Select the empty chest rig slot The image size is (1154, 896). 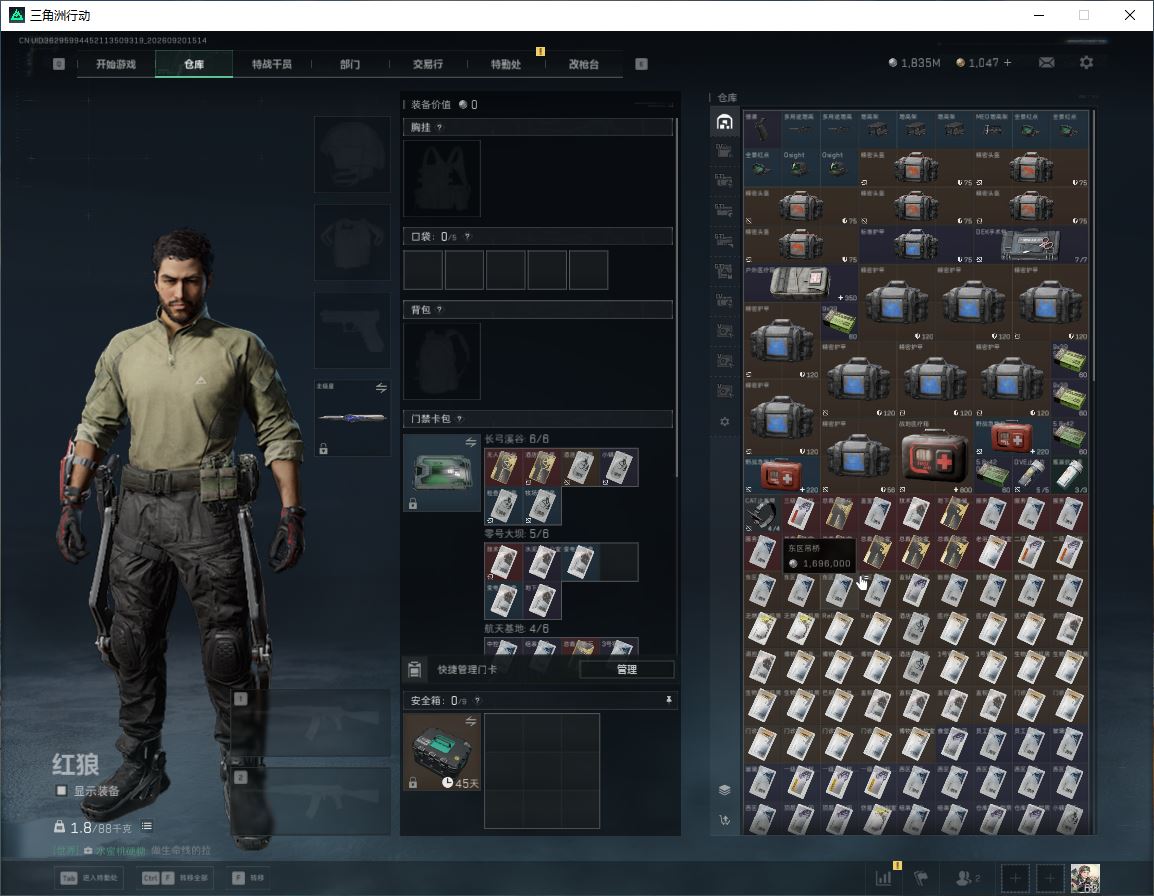click(442, 178)
